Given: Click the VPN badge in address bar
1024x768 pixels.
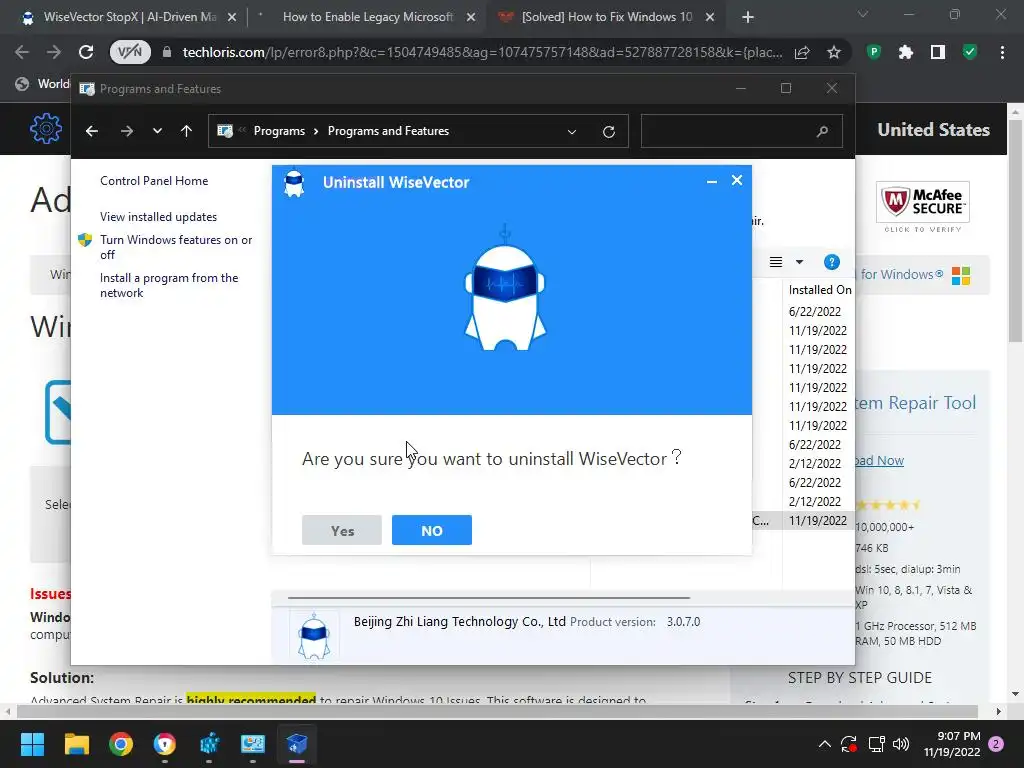Looking at the screenshot, I should point(130,52).
